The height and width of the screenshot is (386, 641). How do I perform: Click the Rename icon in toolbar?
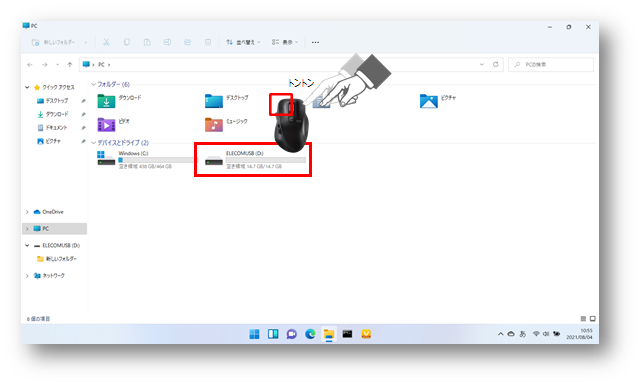coord(167,42)
